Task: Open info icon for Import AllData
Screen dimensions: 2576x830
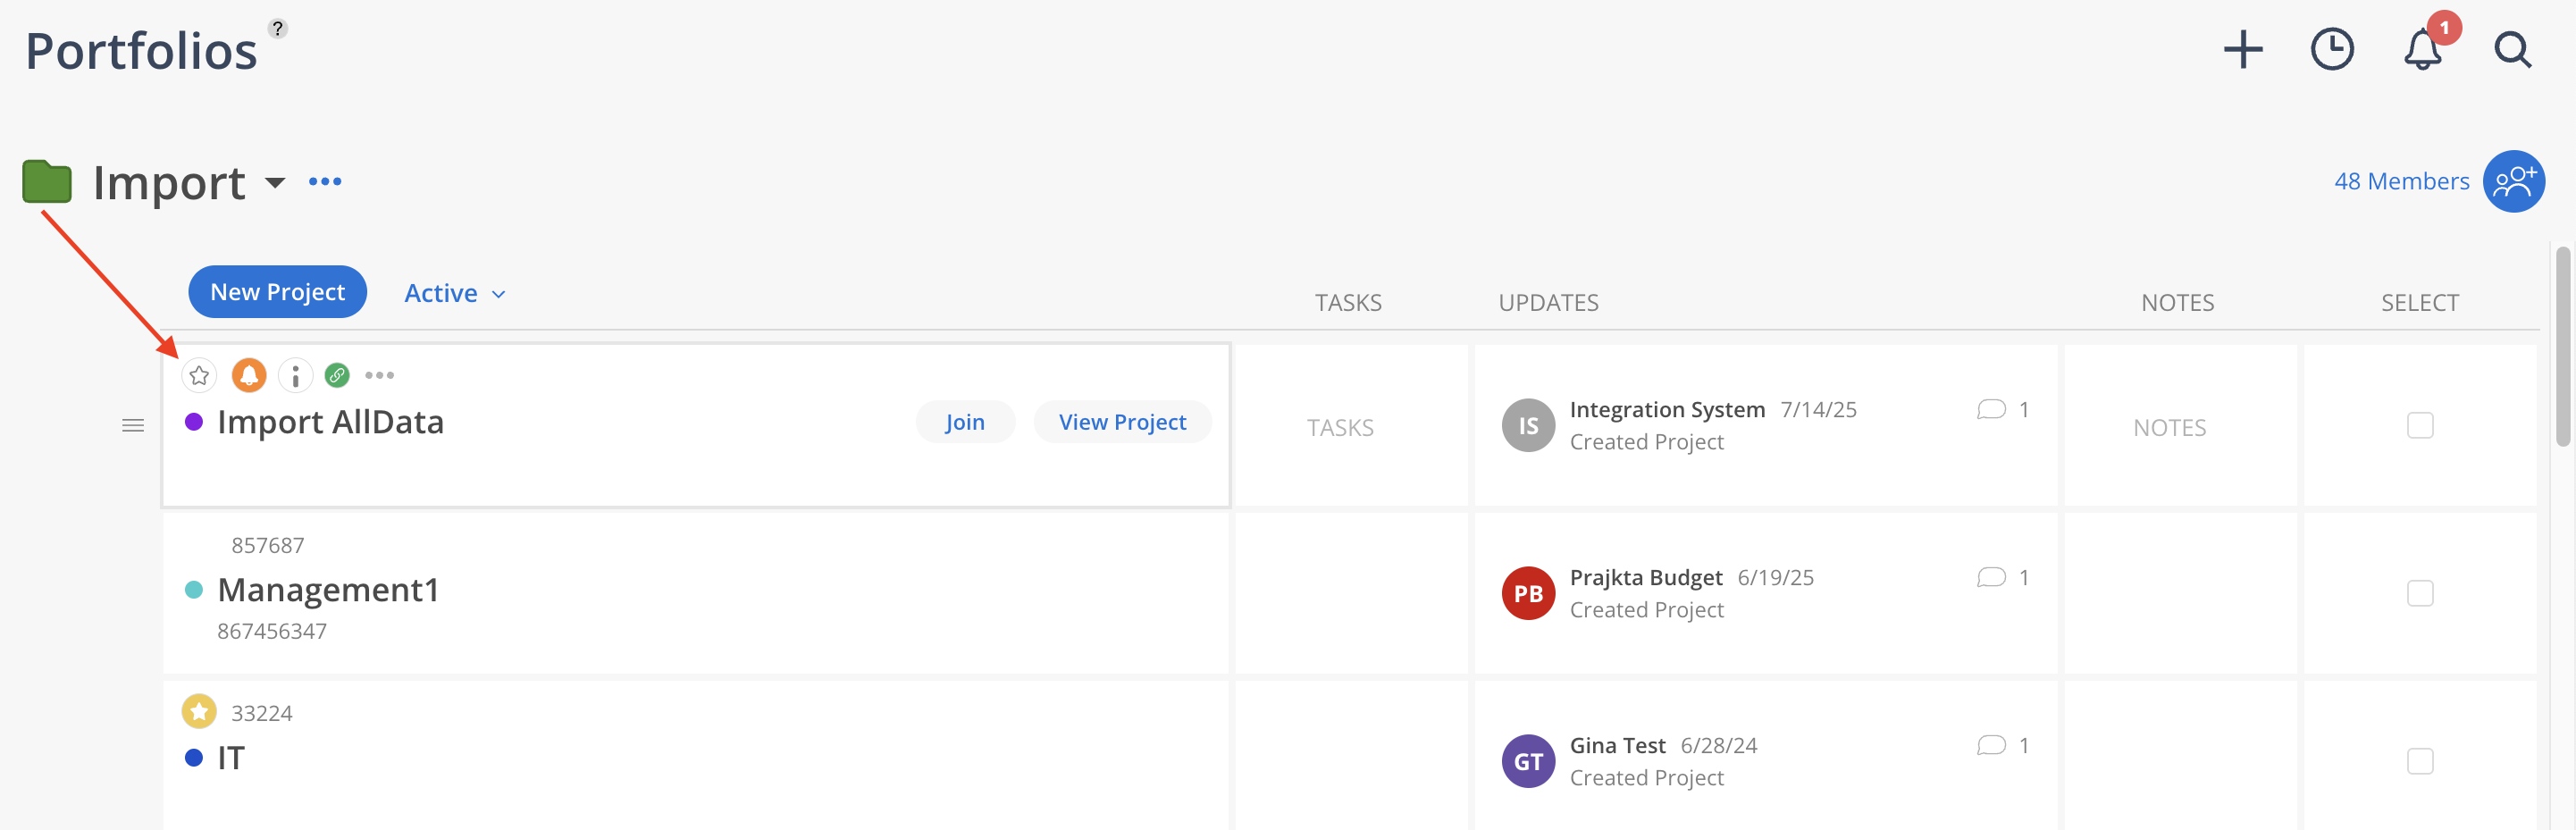Action: click(x=295, y=375)
